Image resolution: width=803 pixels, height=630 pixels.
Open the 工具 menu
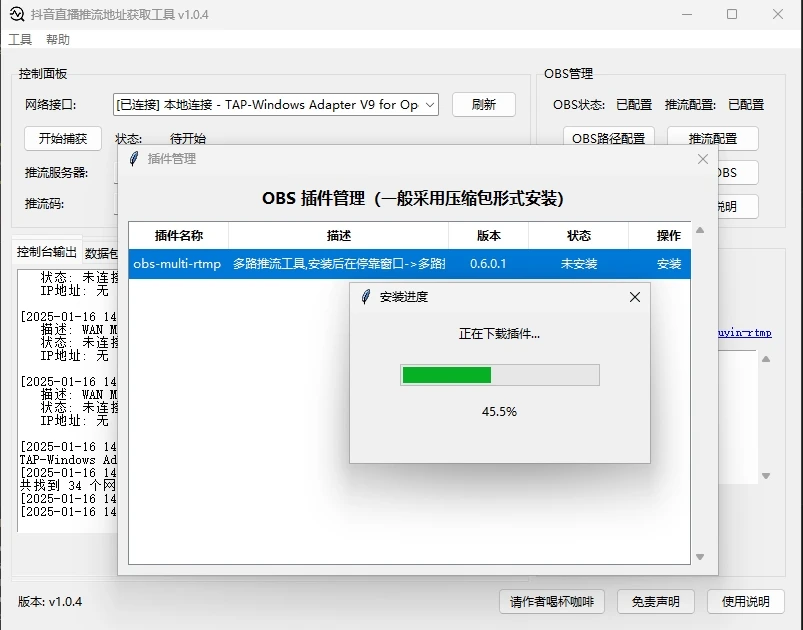coord(20,39)
